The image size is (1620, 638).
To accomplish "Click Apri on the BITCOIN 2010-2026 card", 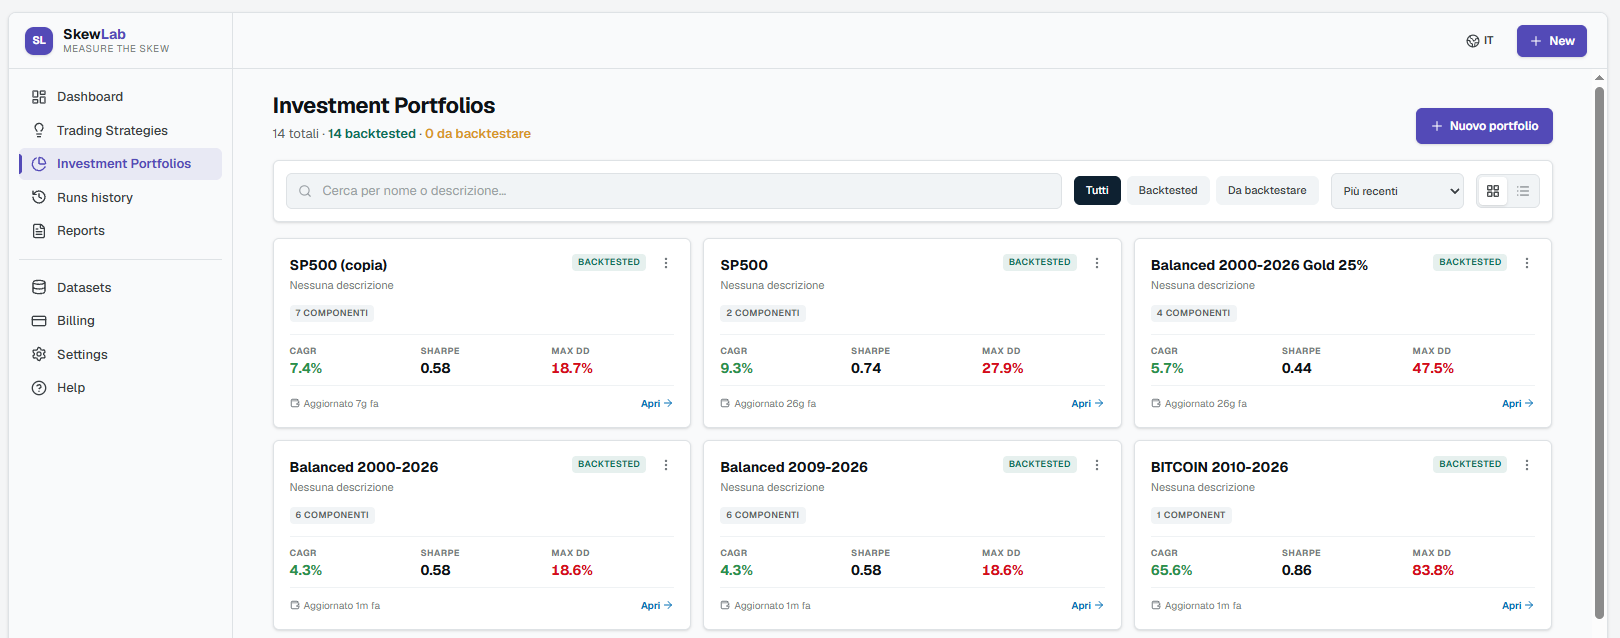I will click(x=1518, y=606).
